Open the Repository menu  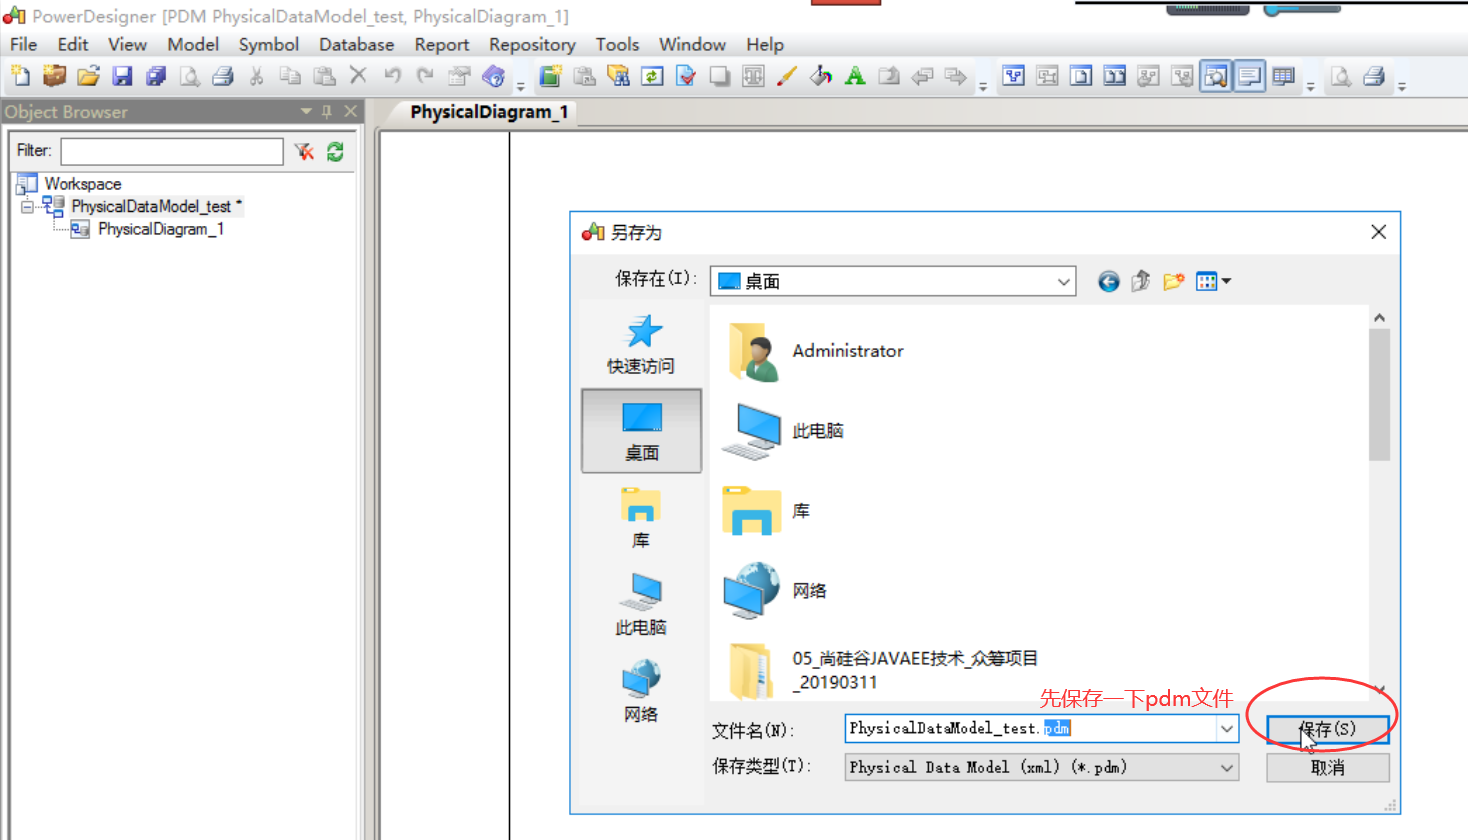click(532, 45)
